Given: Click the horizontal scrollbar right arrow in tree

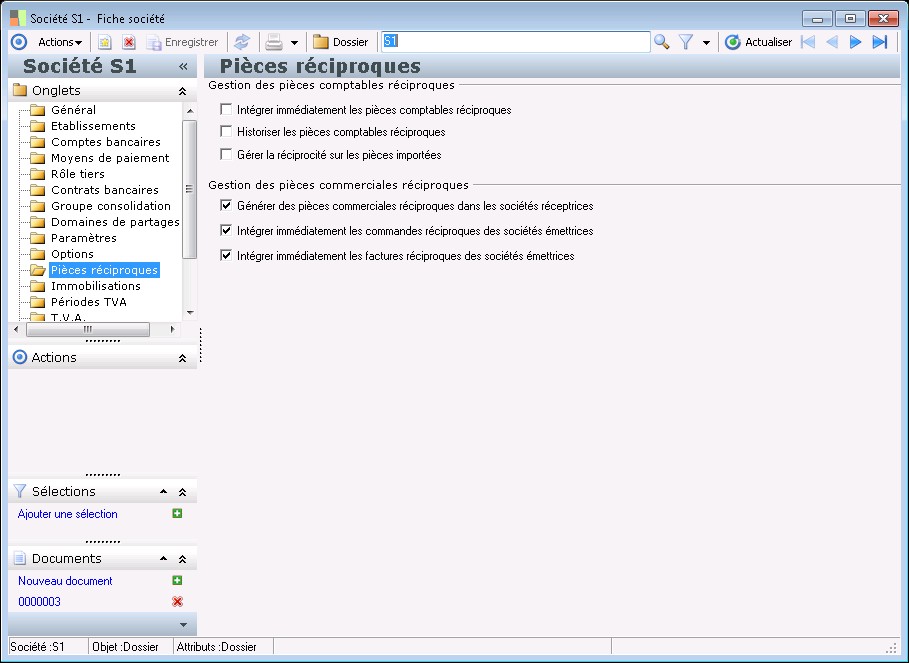Looking at the screenshot, I should (x=172, y=329).
